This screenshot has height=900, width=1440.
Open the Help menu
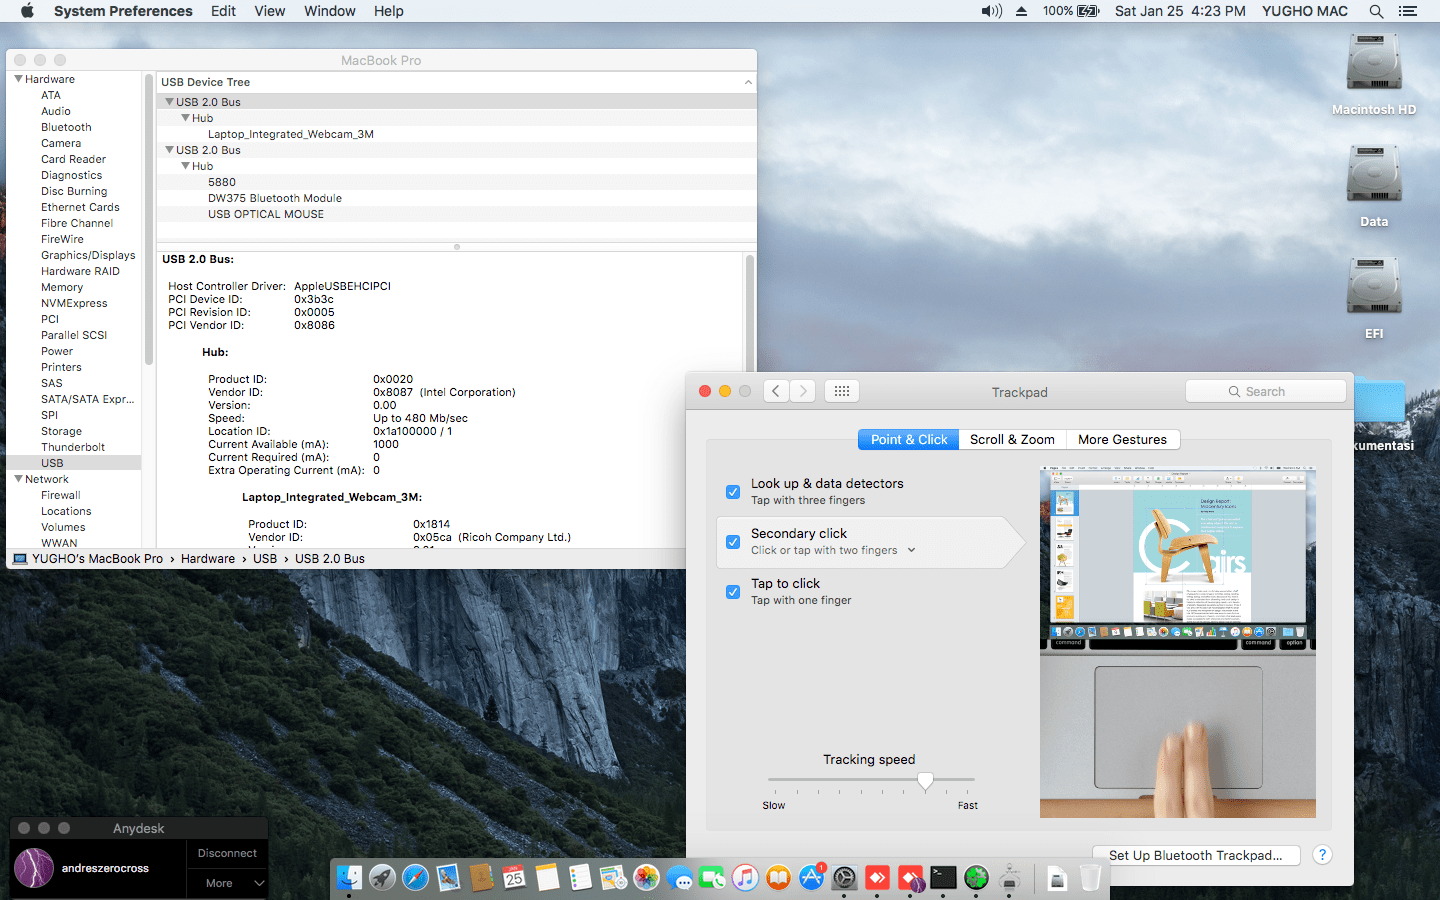pos(389,11)
